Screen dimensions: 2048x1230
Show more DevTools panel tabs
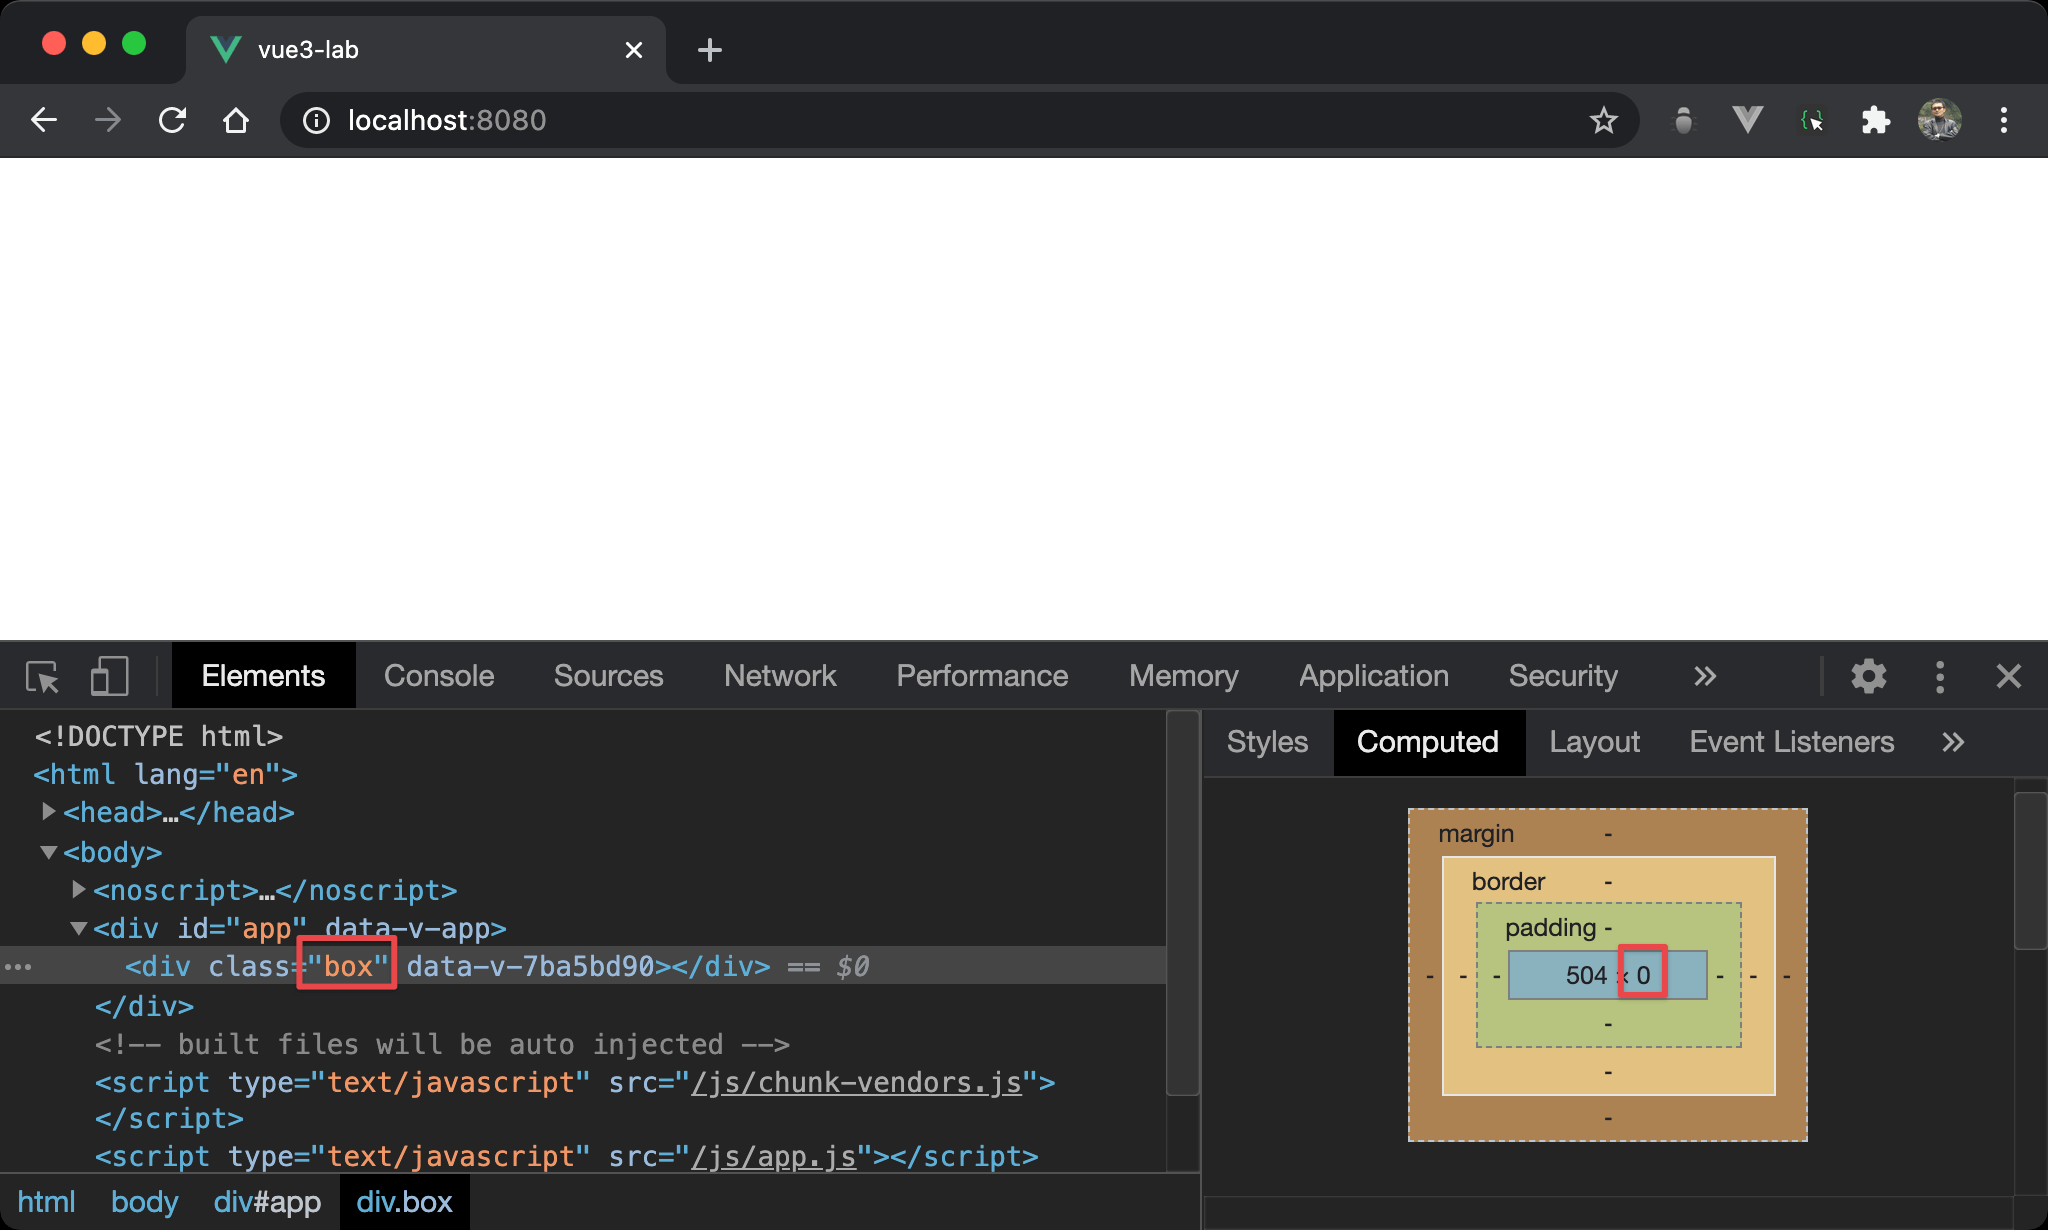tap(1705, 677)
